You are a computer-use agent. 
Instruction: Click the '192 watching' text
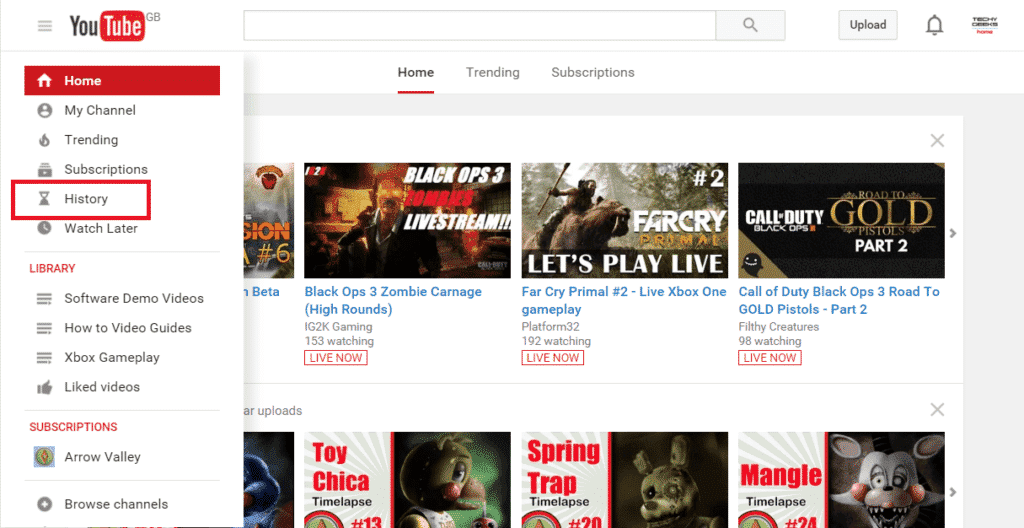click(x=556, y=341)
